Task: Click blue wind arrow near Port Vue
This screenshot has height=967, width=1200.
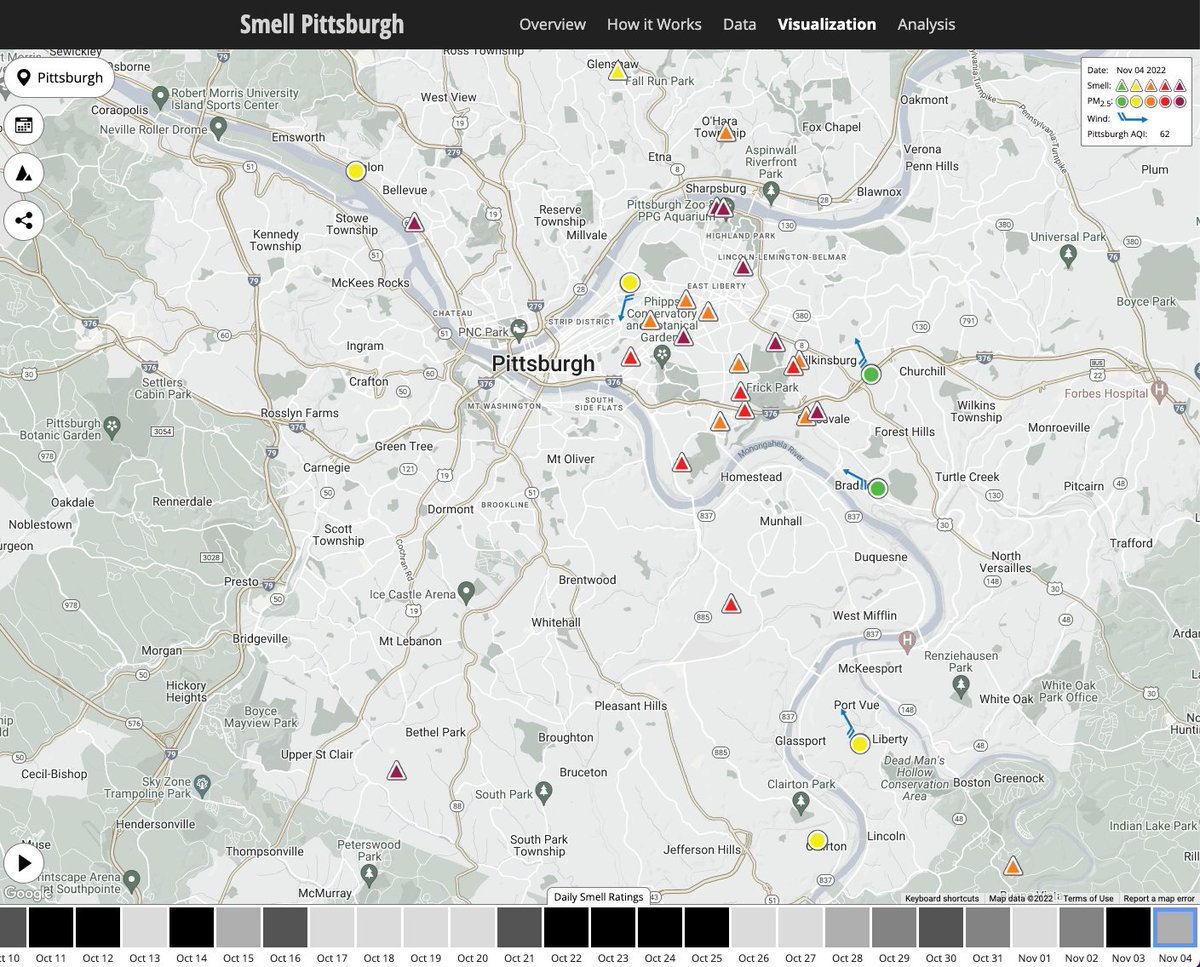Action: point(847,723)
